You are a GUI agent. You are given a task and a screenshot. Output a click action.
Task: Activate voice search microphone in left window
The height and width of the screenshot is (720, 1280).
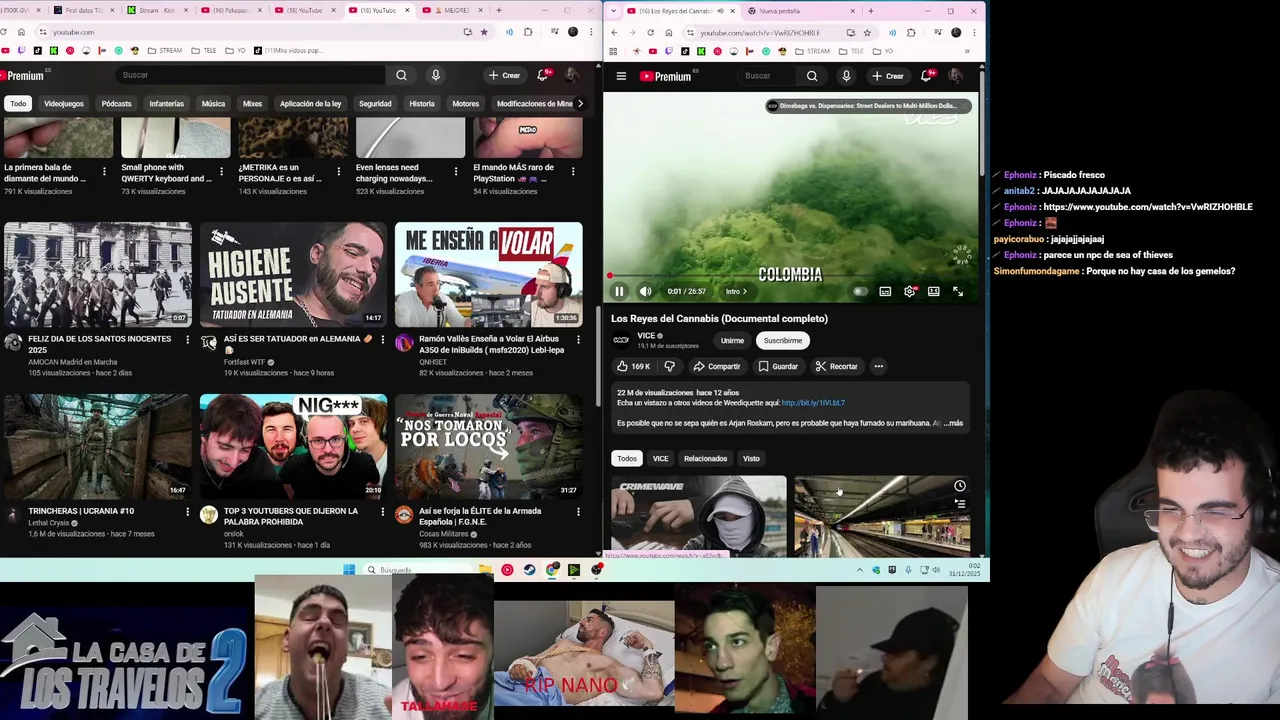click(x=435, y=75)
